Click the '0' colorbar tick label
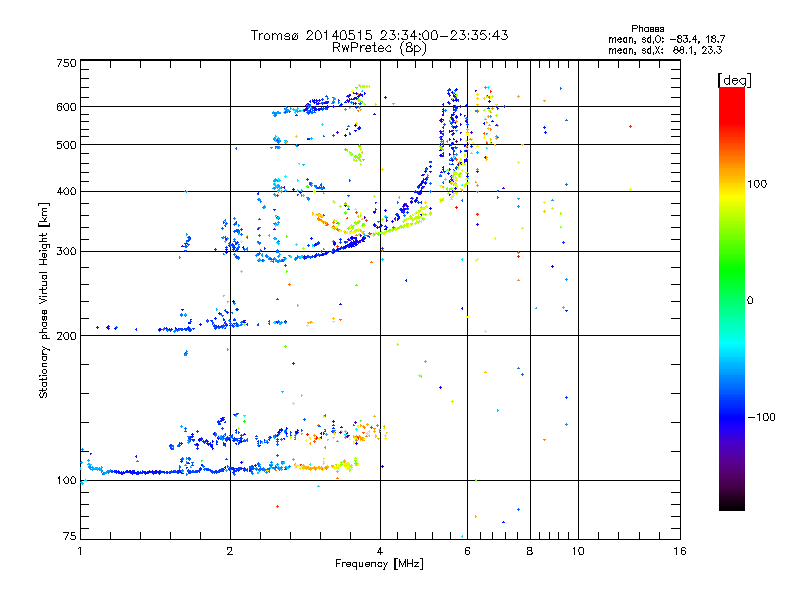The width and height of the screenshot is (800, 600). coord(750,301)
